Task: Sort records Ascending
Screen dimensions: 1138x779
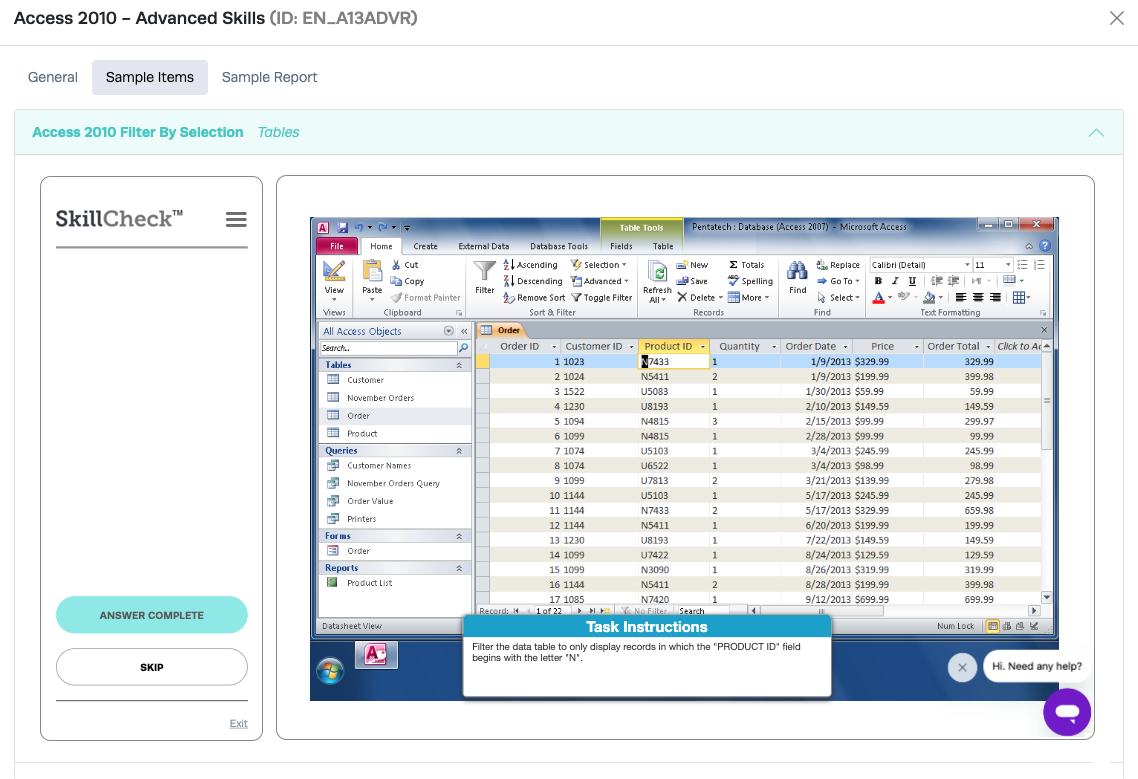Action: 531,265
